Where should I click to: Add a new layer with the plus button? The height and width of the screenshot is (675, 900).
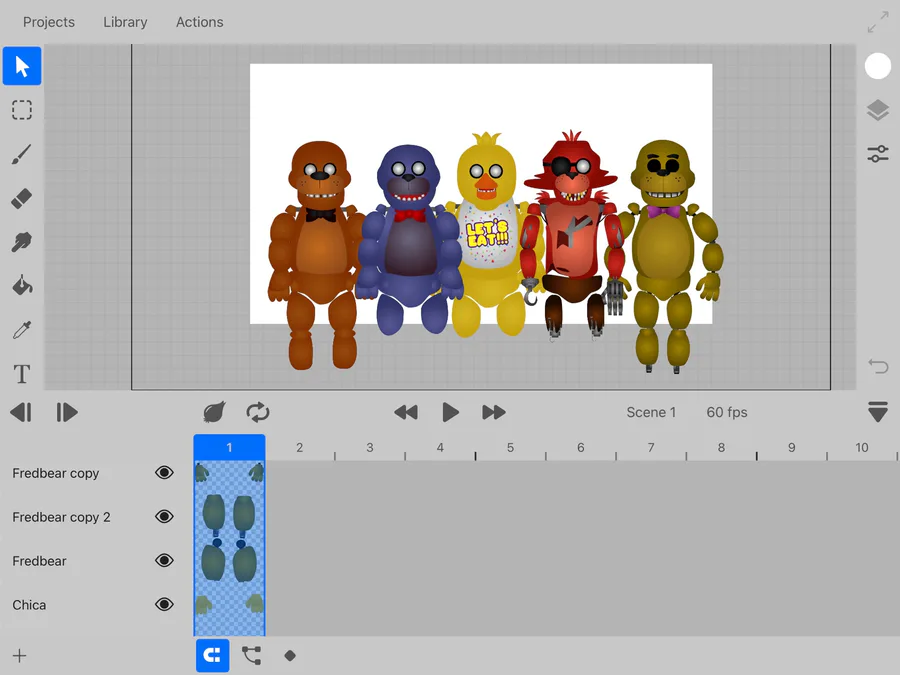coord(20,655)
